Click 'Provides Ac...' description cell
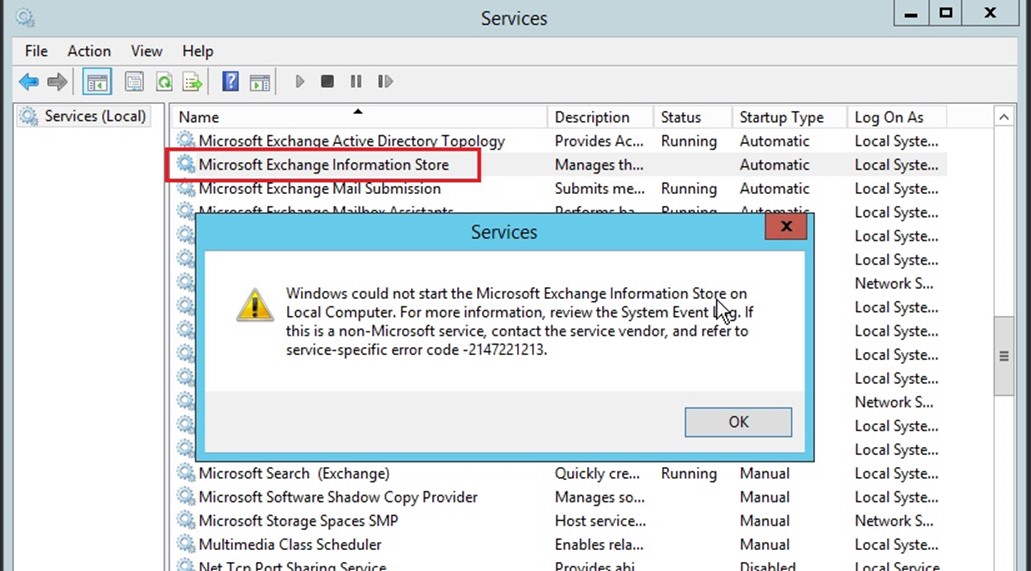 tap(599, 141)
